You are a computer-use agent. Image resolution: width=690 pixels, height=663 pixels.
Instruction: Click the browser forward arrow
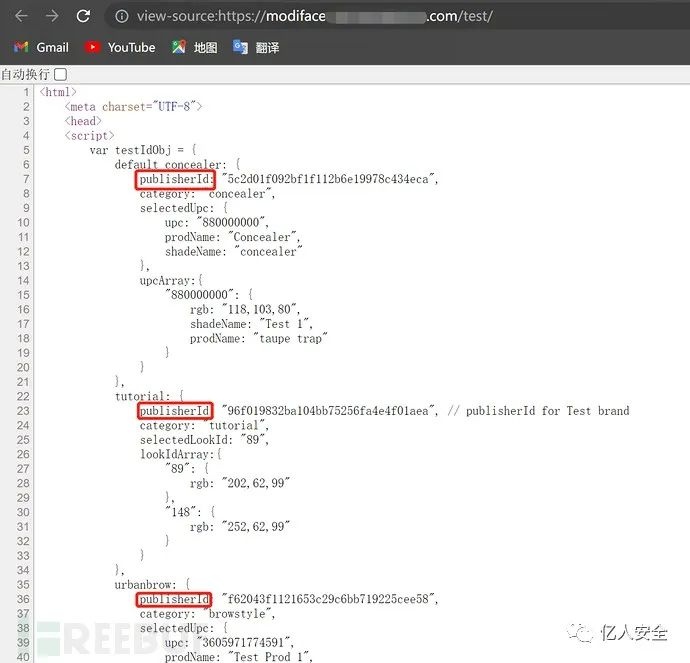[52, 16]
